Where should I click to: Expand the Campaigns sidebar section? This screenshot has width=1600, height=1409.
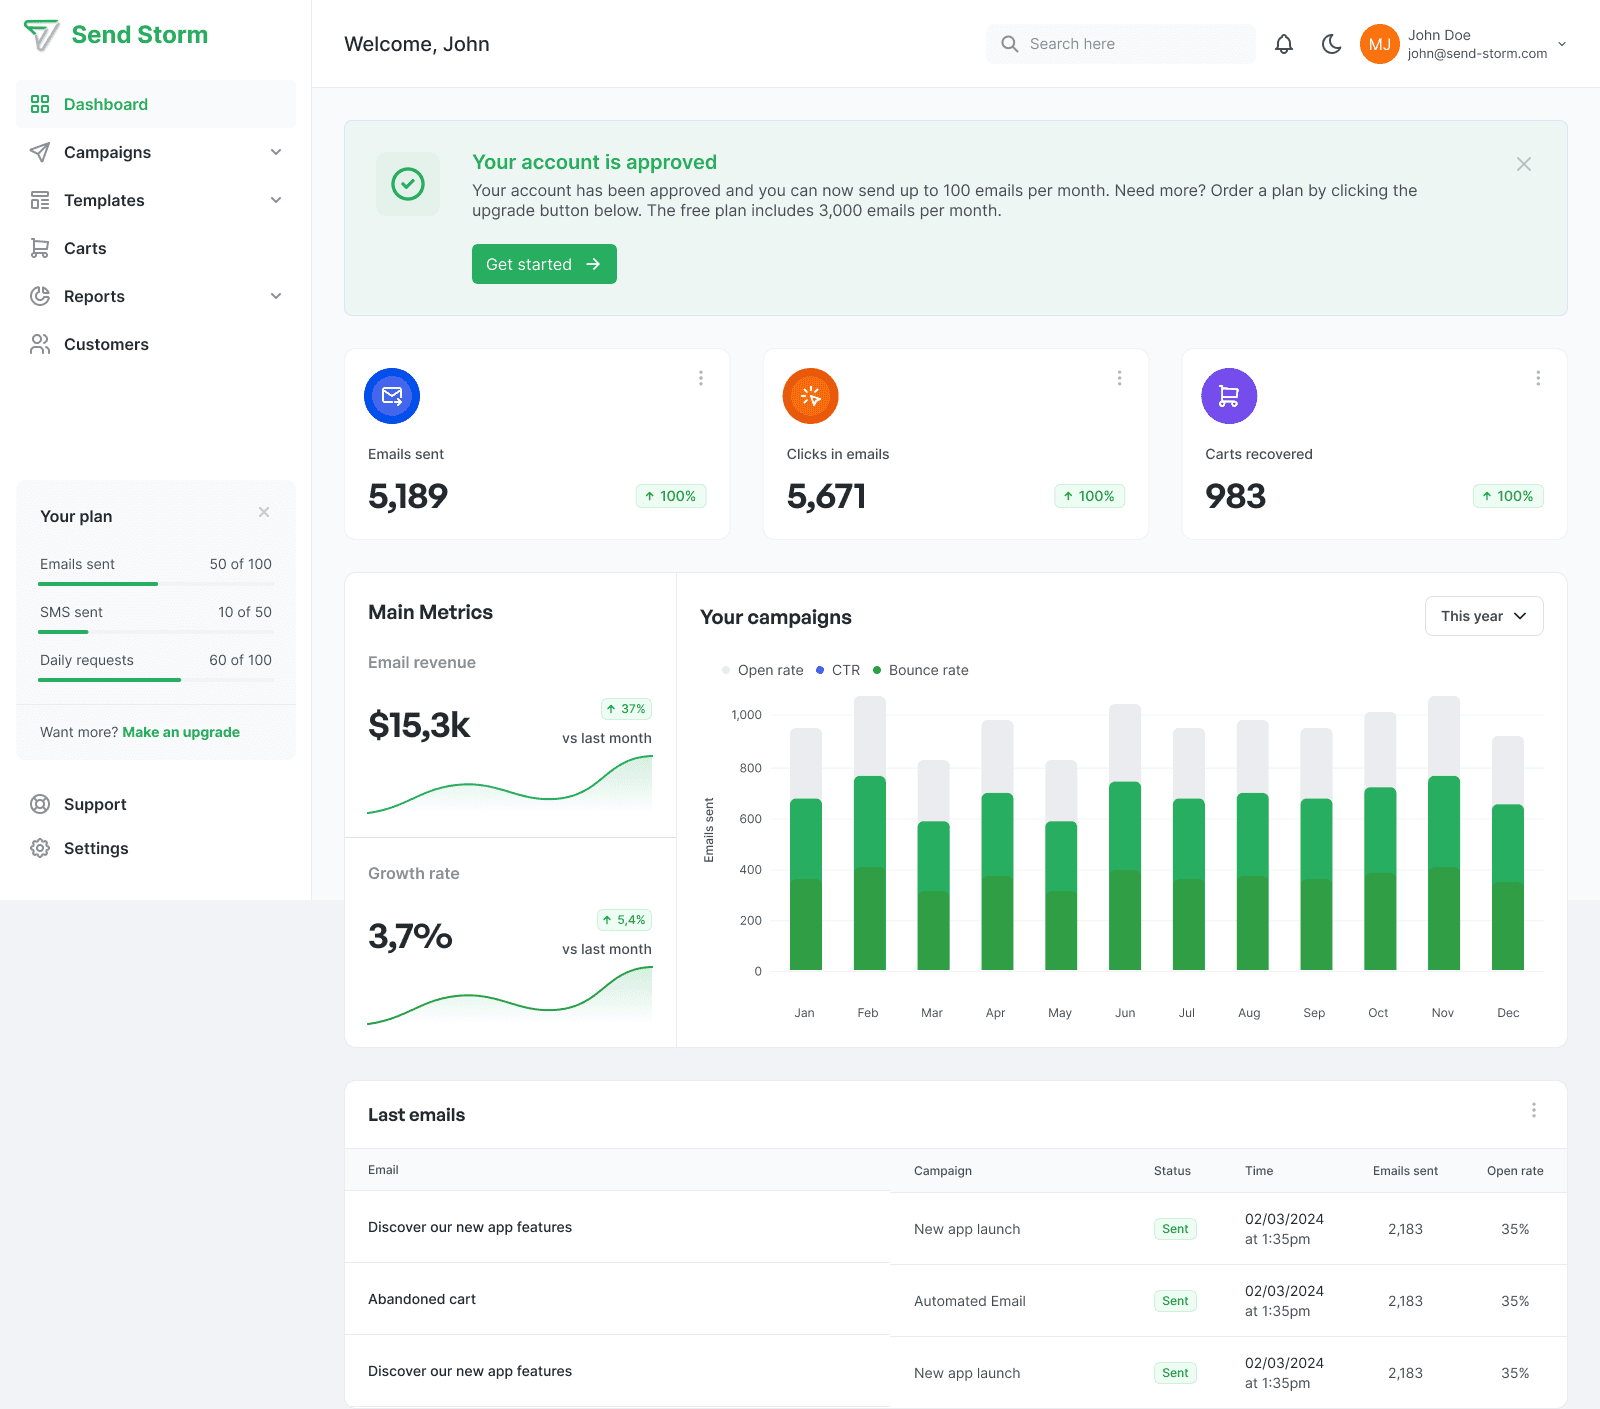click(x=276, y=152)
